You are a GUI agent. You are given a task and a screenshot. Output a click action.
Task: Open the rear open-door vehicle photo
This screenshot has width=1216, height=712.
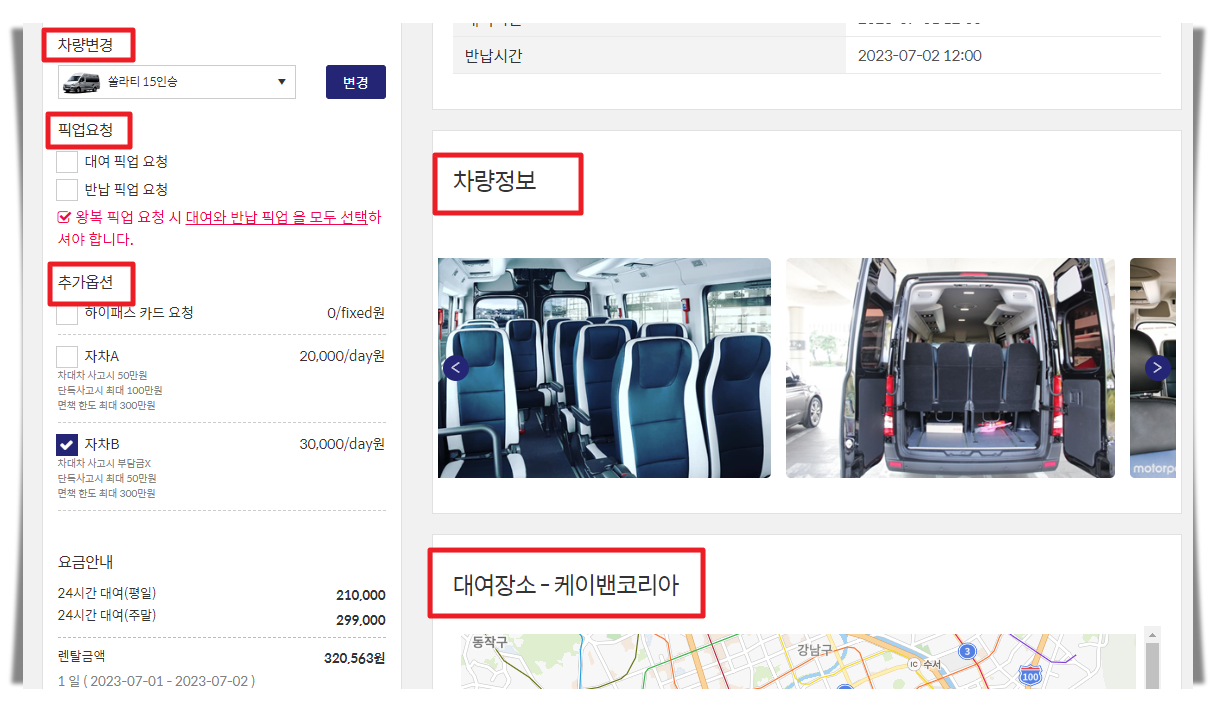click(x=950, y=368)
